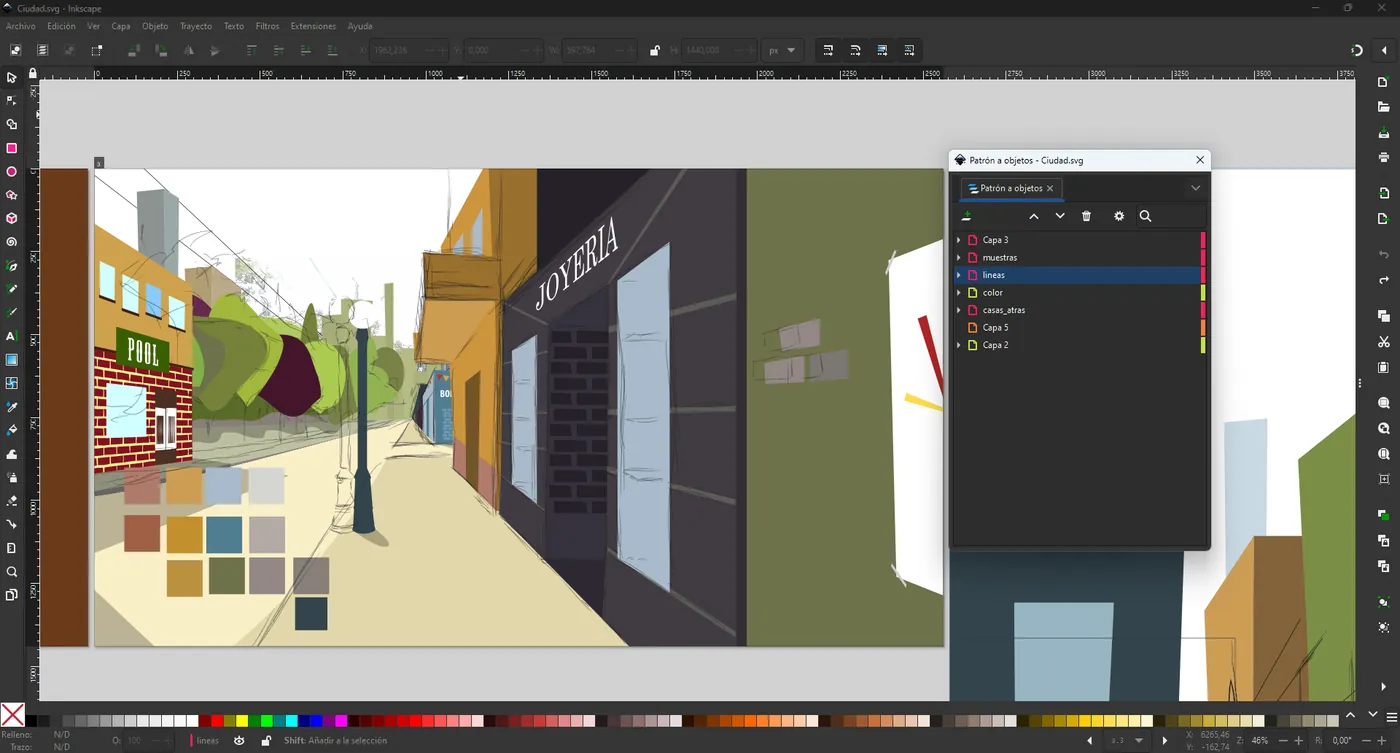Toggle scale rounded corners with rectangles
Viewport: 1400px width, 753px height.
(855, 51)
